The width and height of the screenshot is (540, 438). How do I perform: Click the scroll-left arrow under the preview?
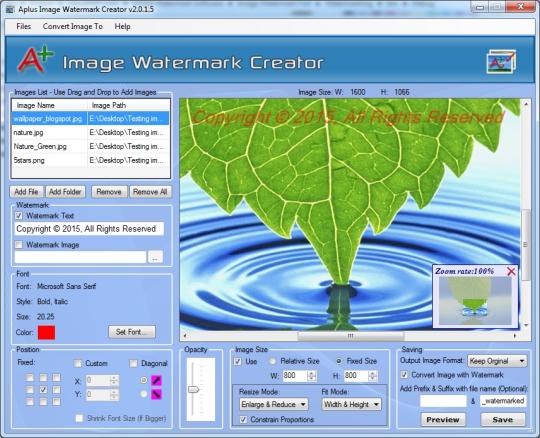point(185,336)
